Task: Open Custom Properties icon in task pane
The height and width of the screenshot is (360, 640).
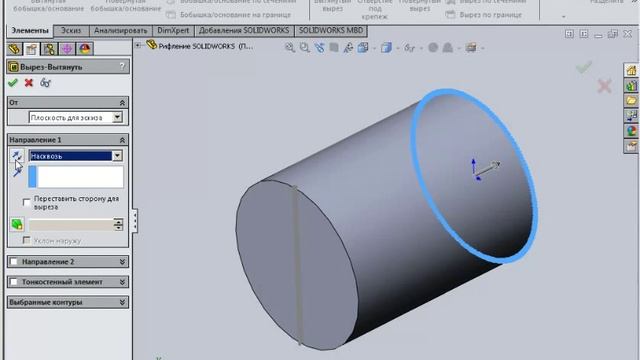Action: 631,146
